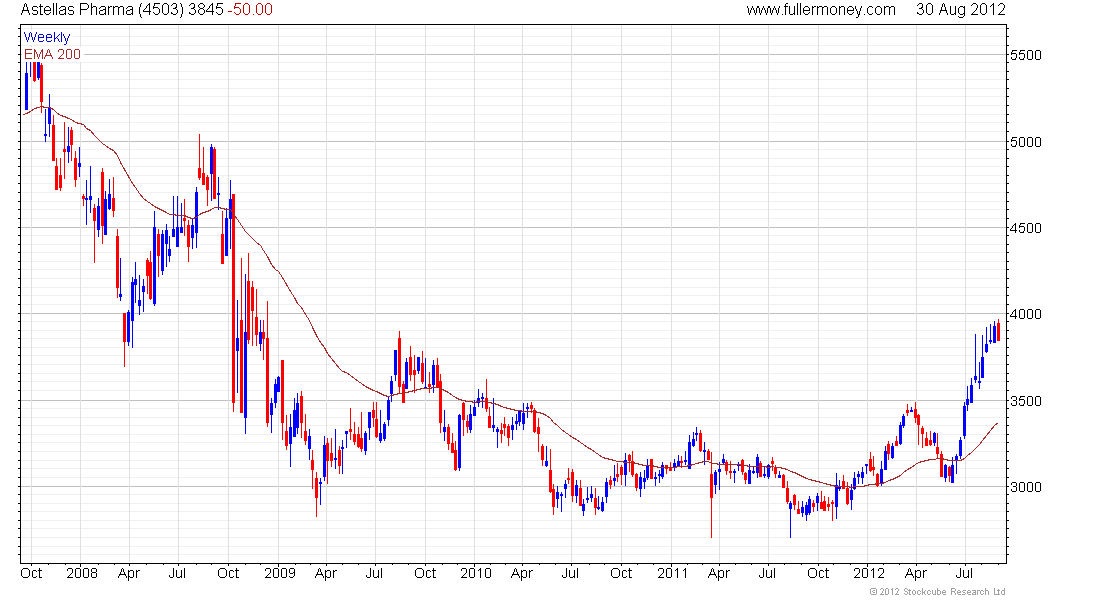1100x600 pixels.
Task: Click the 4000 price axis label
Action: pos(1025,314)
